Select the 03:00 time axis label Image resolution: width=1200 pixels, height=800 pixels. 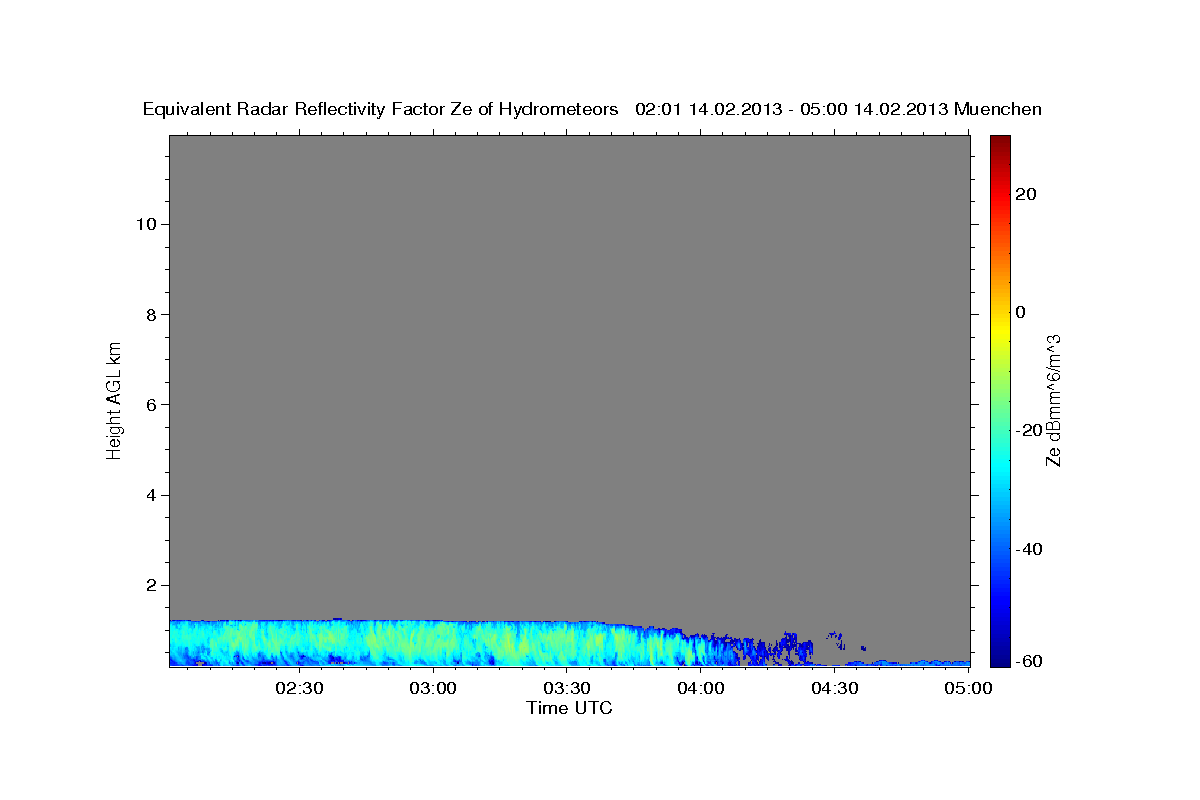pos(433,688)
